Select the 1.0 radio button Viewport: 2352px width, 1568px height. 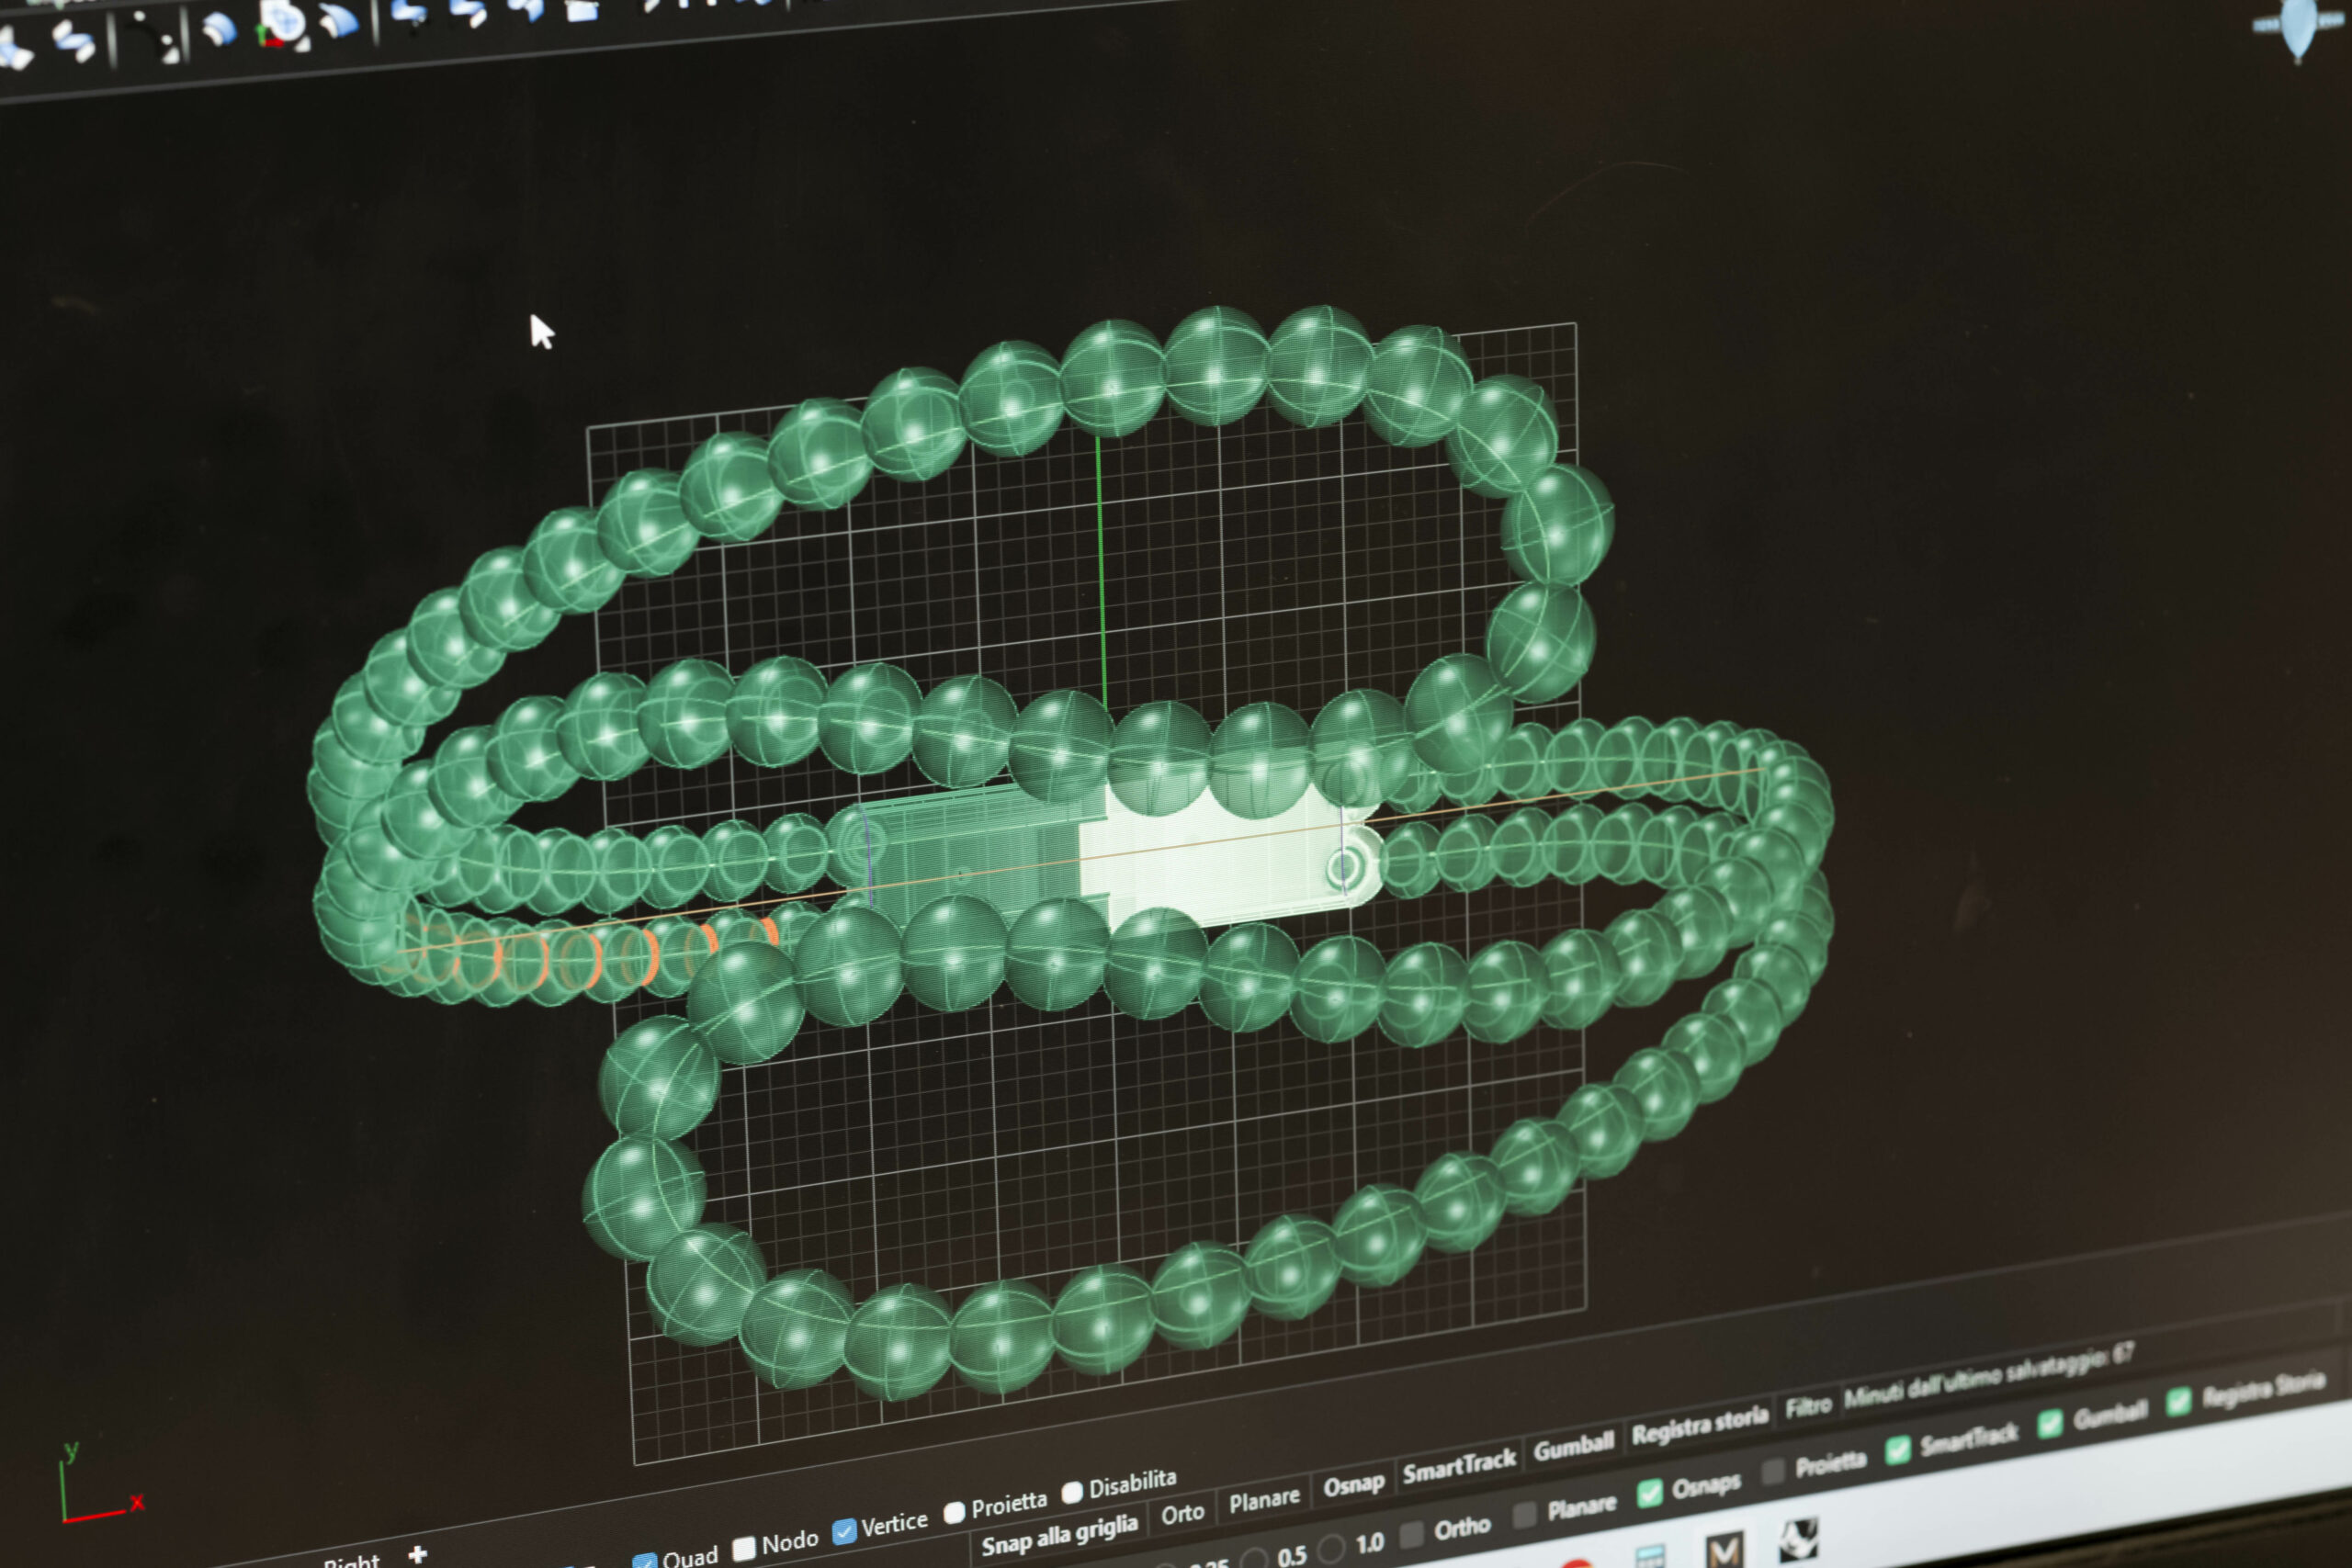pos(1331,1549)
